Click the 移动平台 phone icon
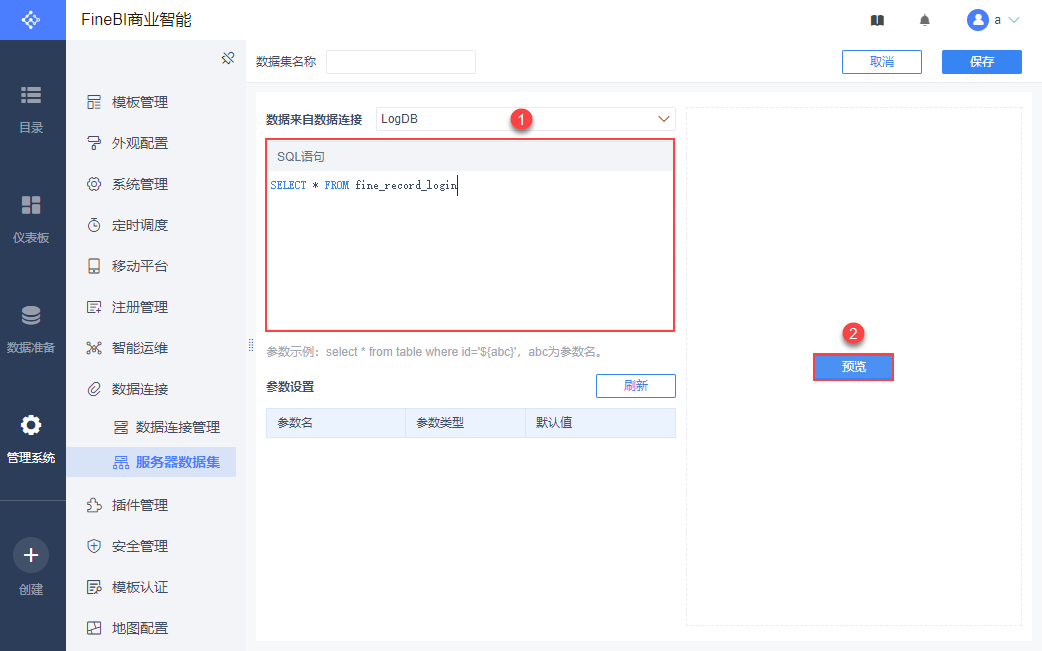Viewport: 1042px width, 651px height. point(94,266)
